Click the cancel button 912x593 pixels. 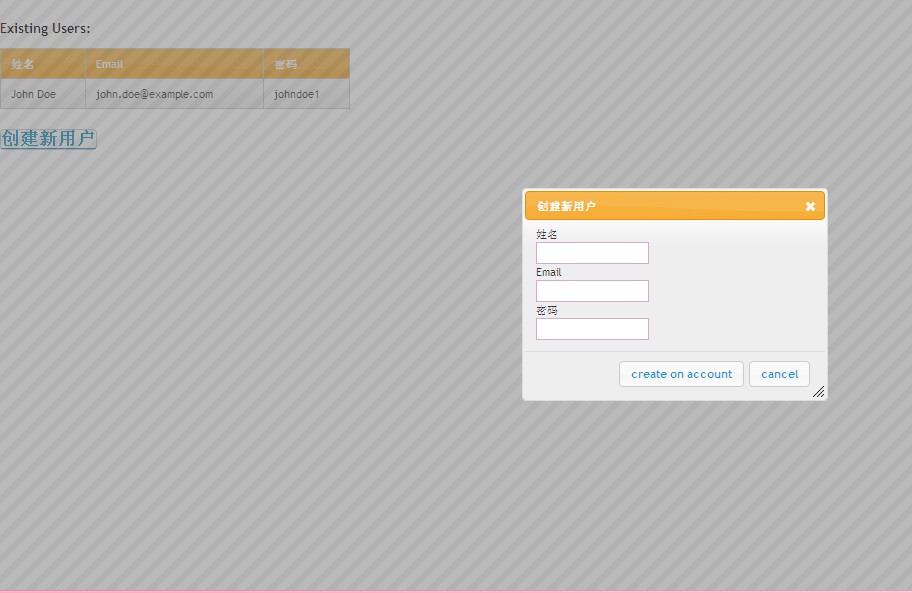pyautogui.click(x=779, y=374)
